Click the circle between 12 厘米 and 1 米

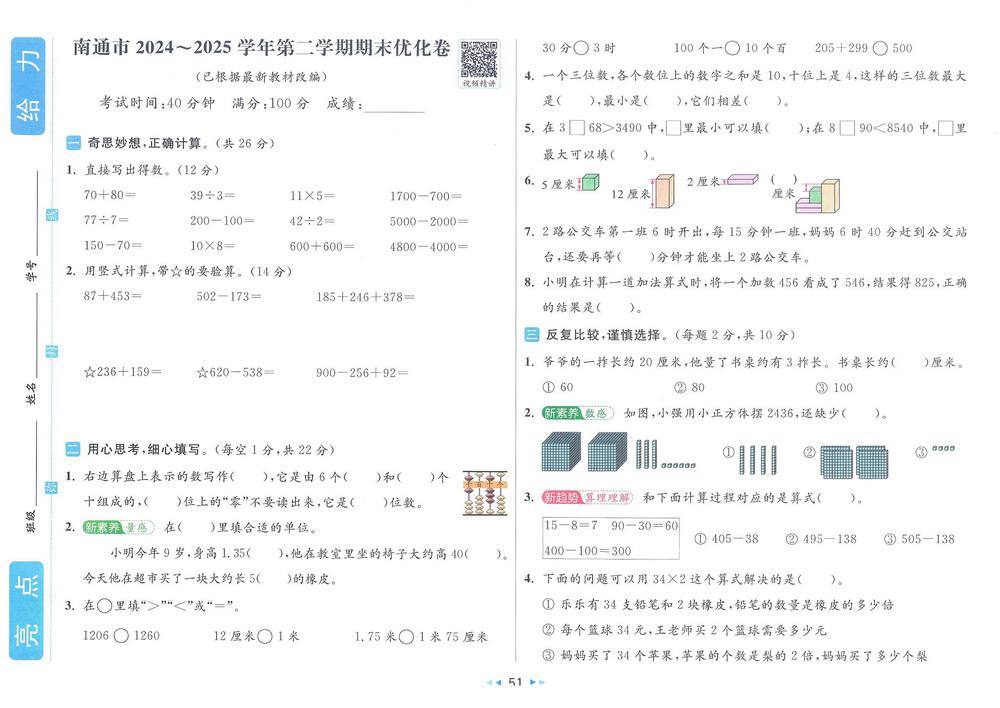click(265, 636)
